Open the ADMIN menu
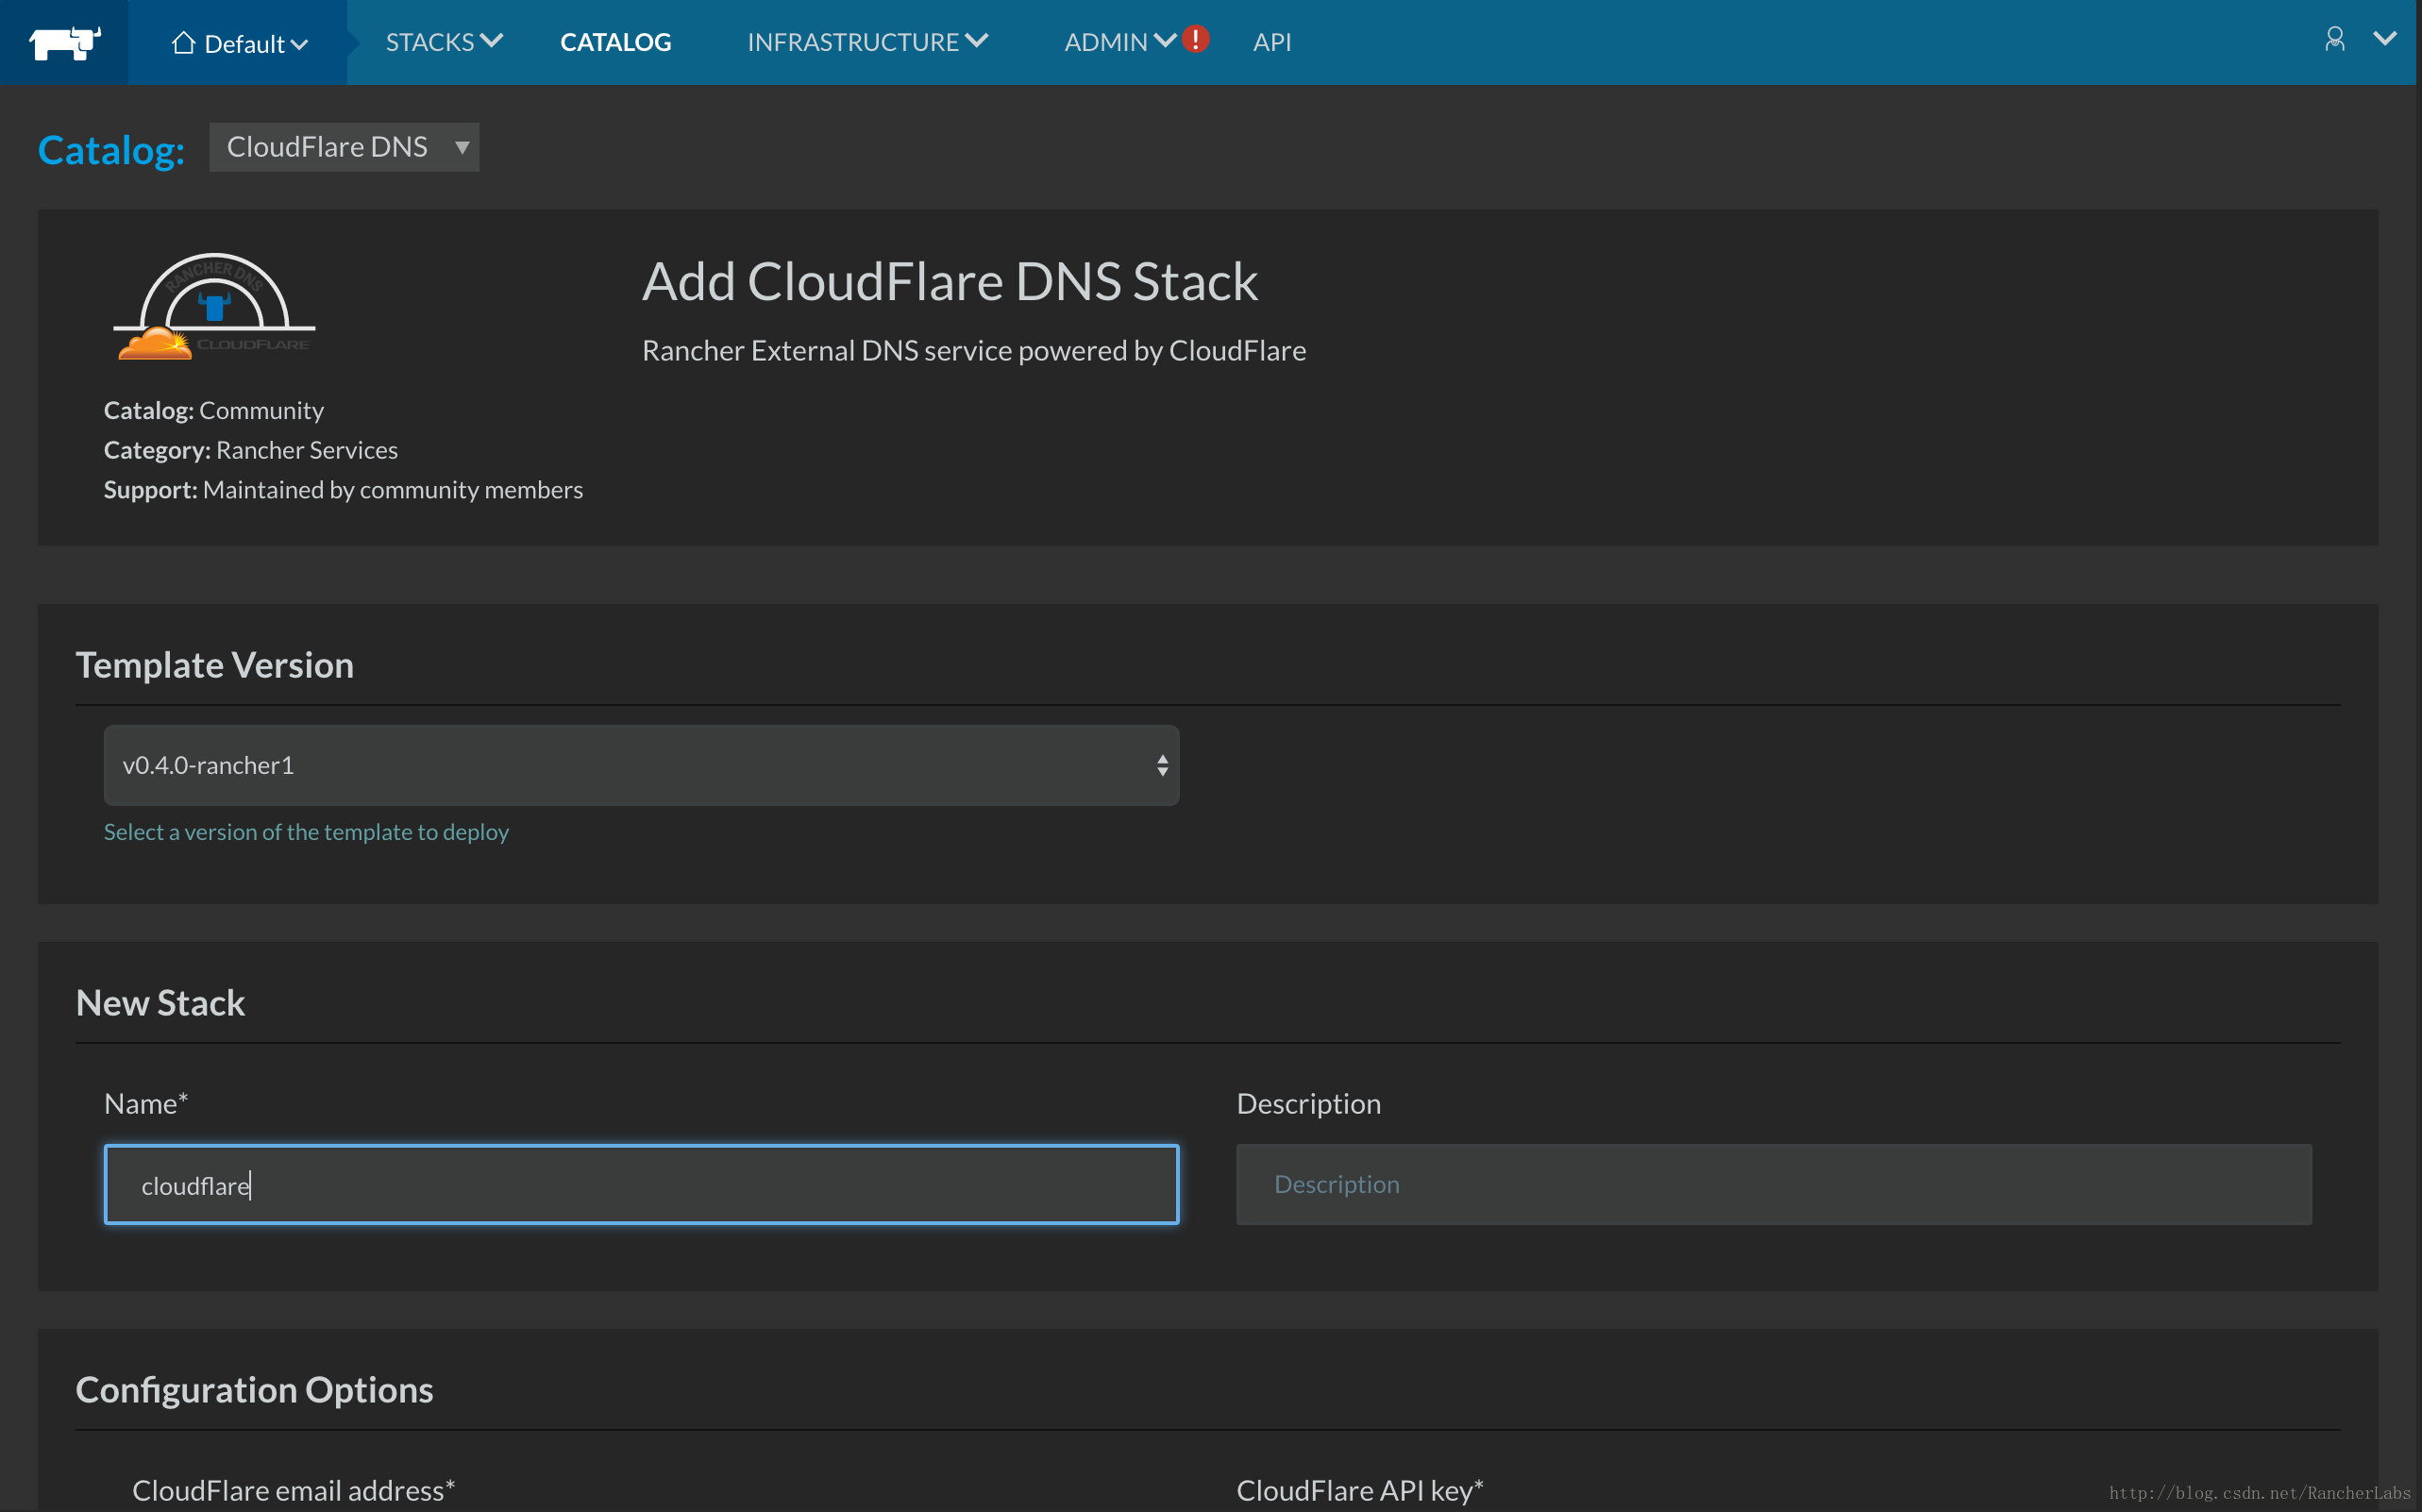The image size is (2422, 1512). [x=1119, y=42]
